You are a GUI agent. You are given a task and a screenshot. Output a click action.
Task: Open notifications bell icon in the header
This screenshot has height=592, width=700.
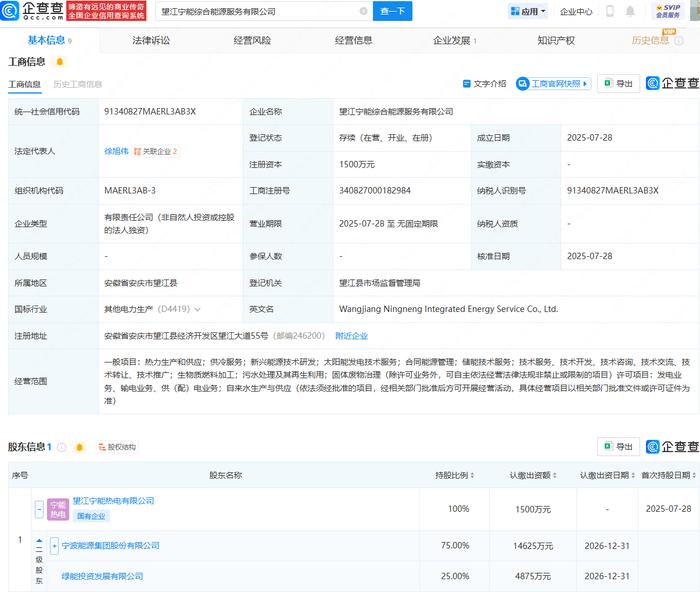click(x=630, y=11)
